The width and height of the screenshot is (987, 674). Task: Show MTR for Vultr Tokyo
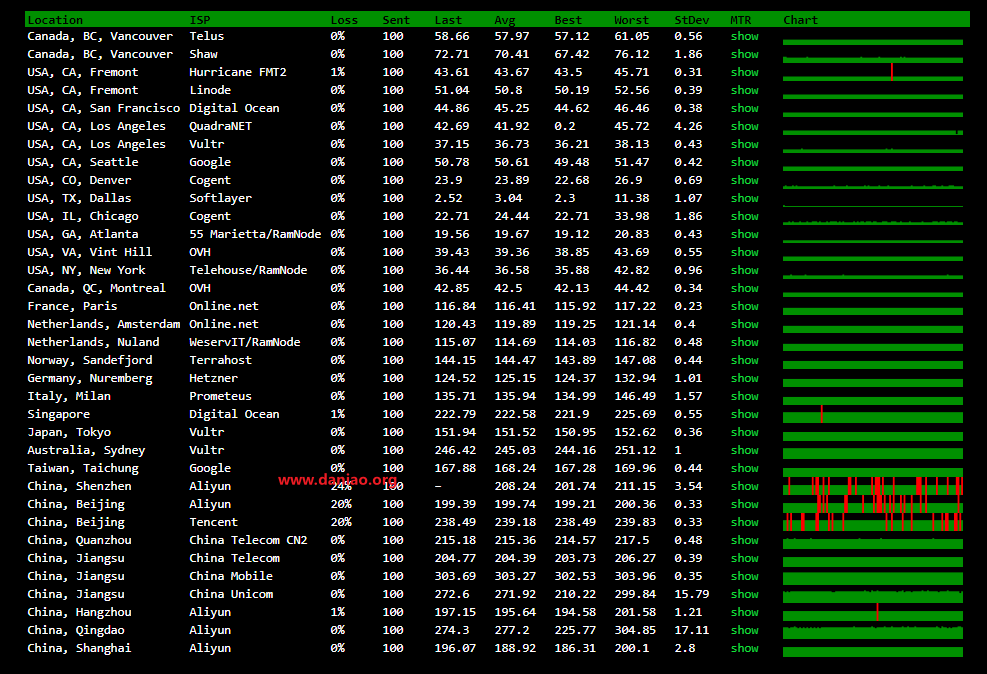point(744,432)
